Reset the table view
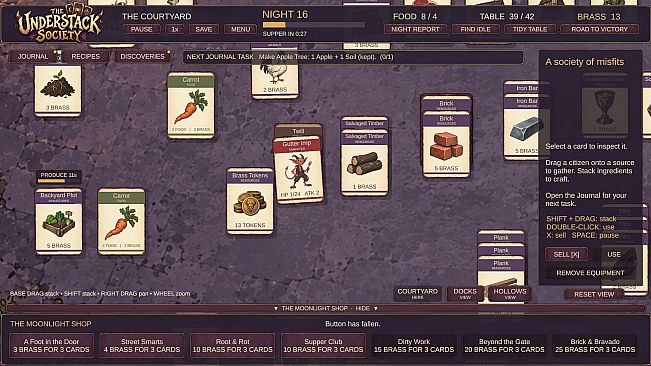Screen dimensions: 651x366 click(x=594, y=294)
